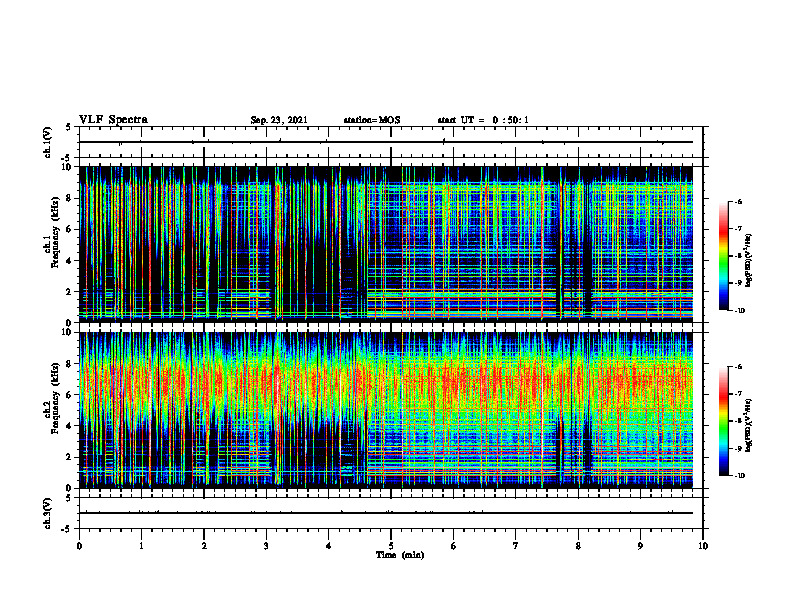Click time axis tick label "5"

[391, 546]
